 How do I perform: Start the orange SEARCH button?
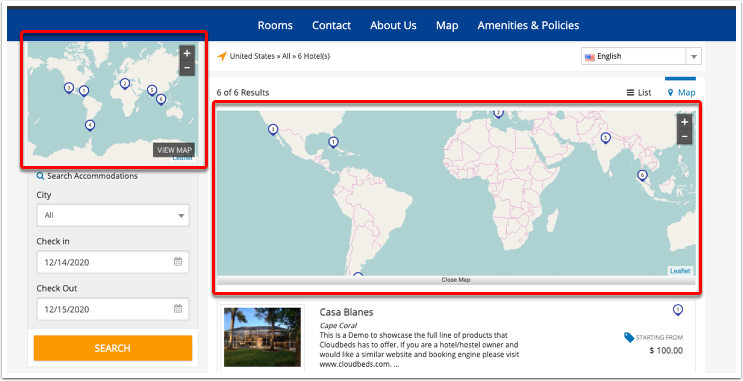coord(113,348)
